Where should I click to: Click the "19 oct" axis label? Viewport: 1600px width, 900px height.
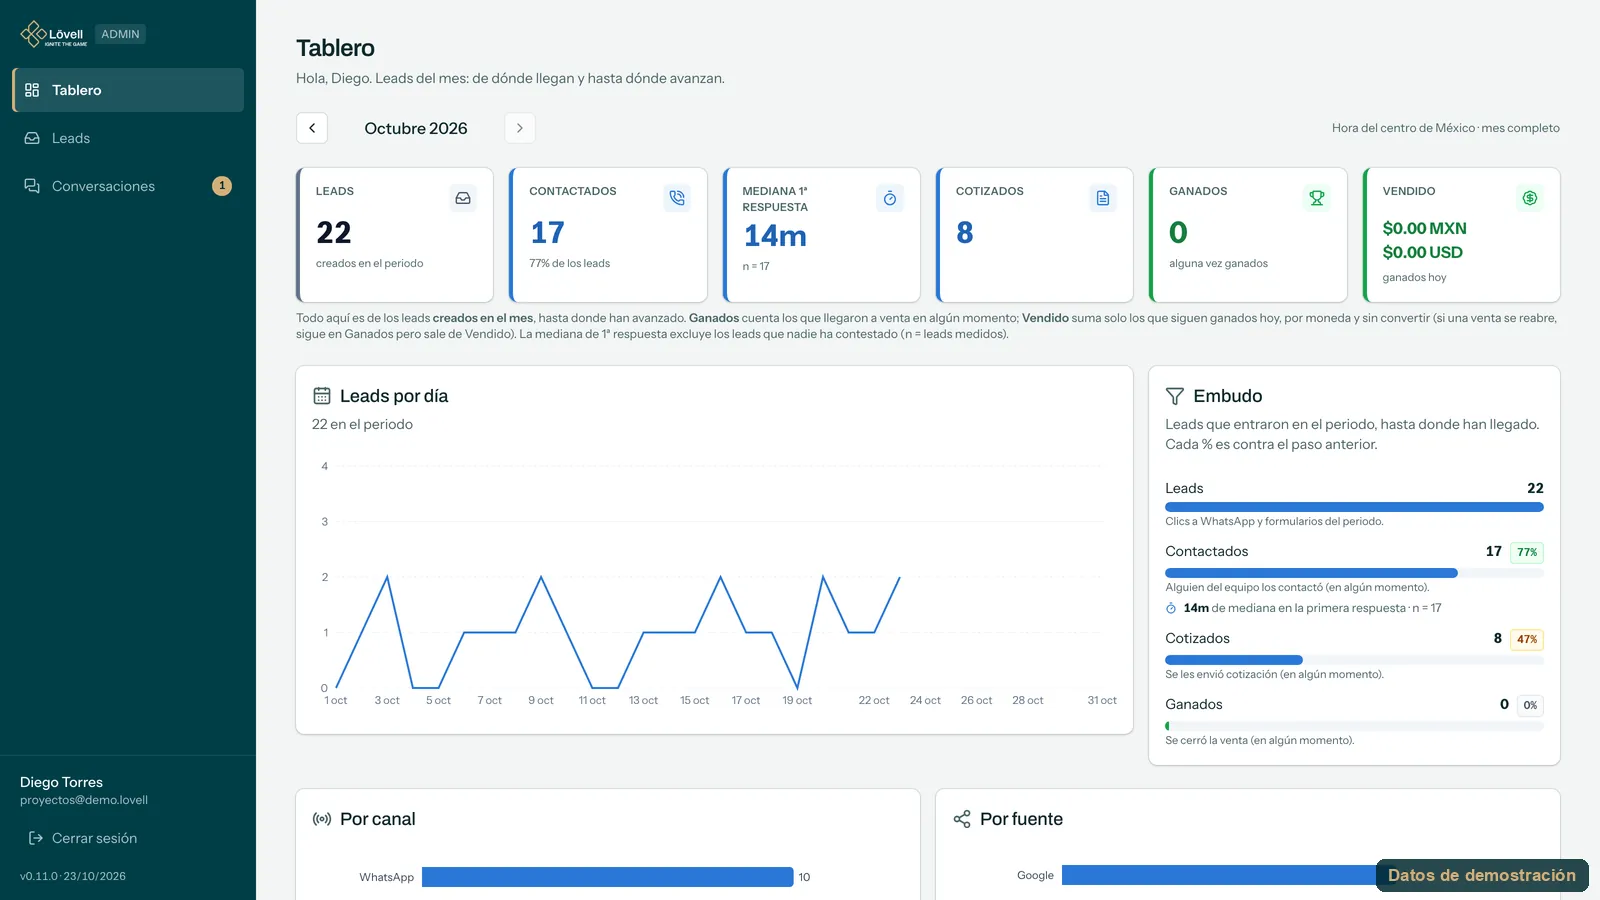pos(797,700)
